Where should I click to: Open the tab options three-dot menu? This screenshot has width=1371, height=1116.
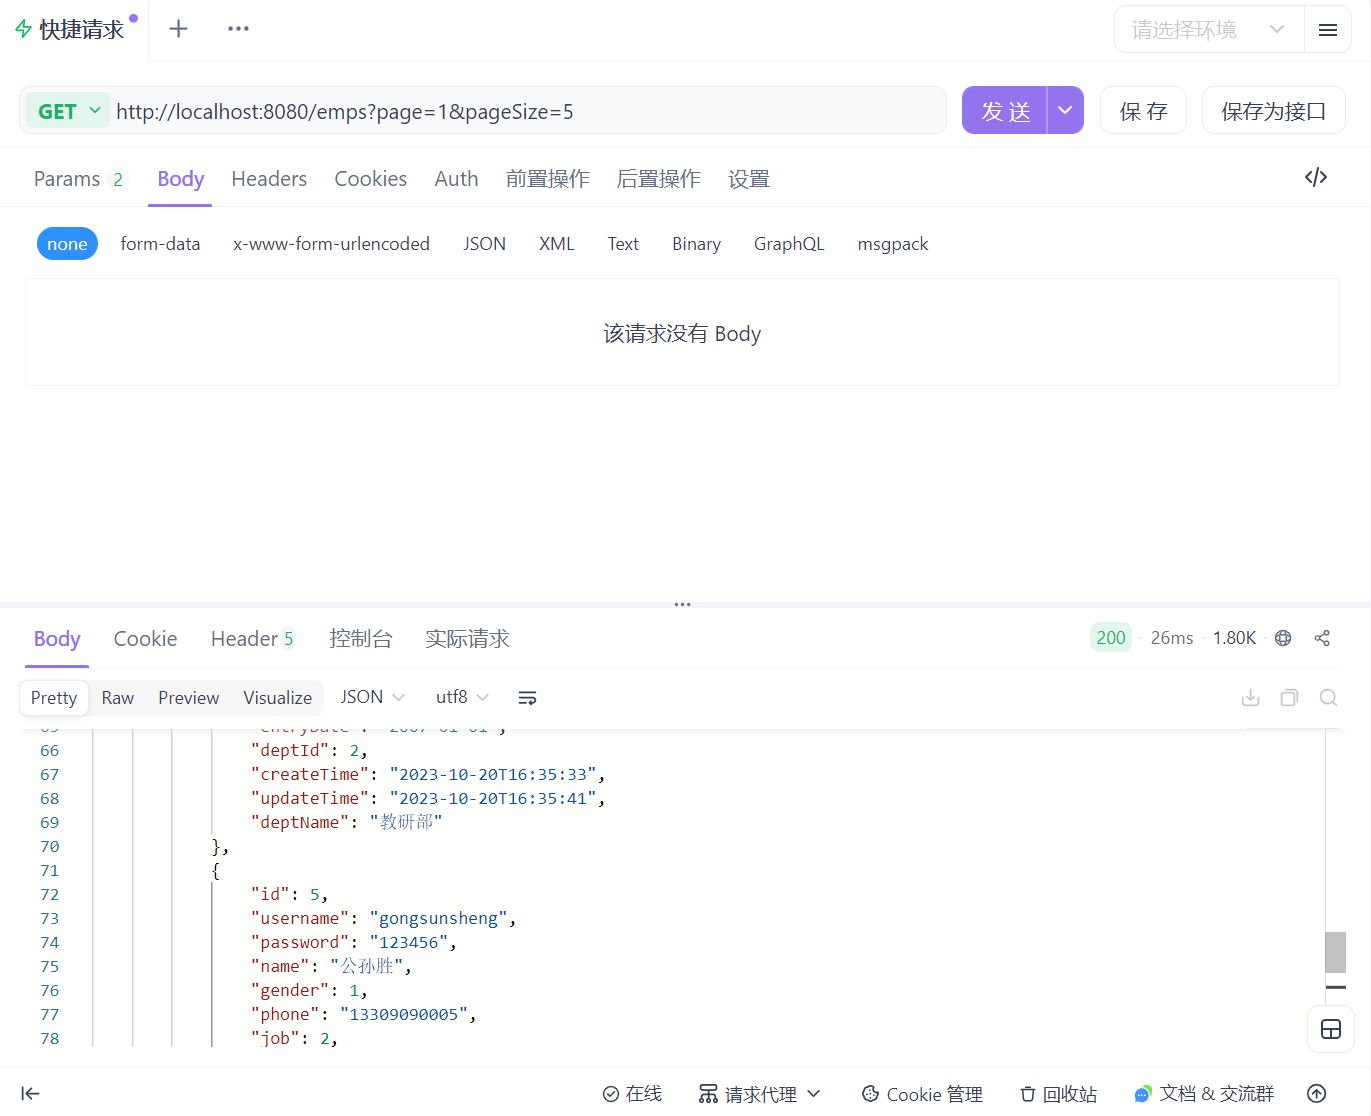point(238,29)
